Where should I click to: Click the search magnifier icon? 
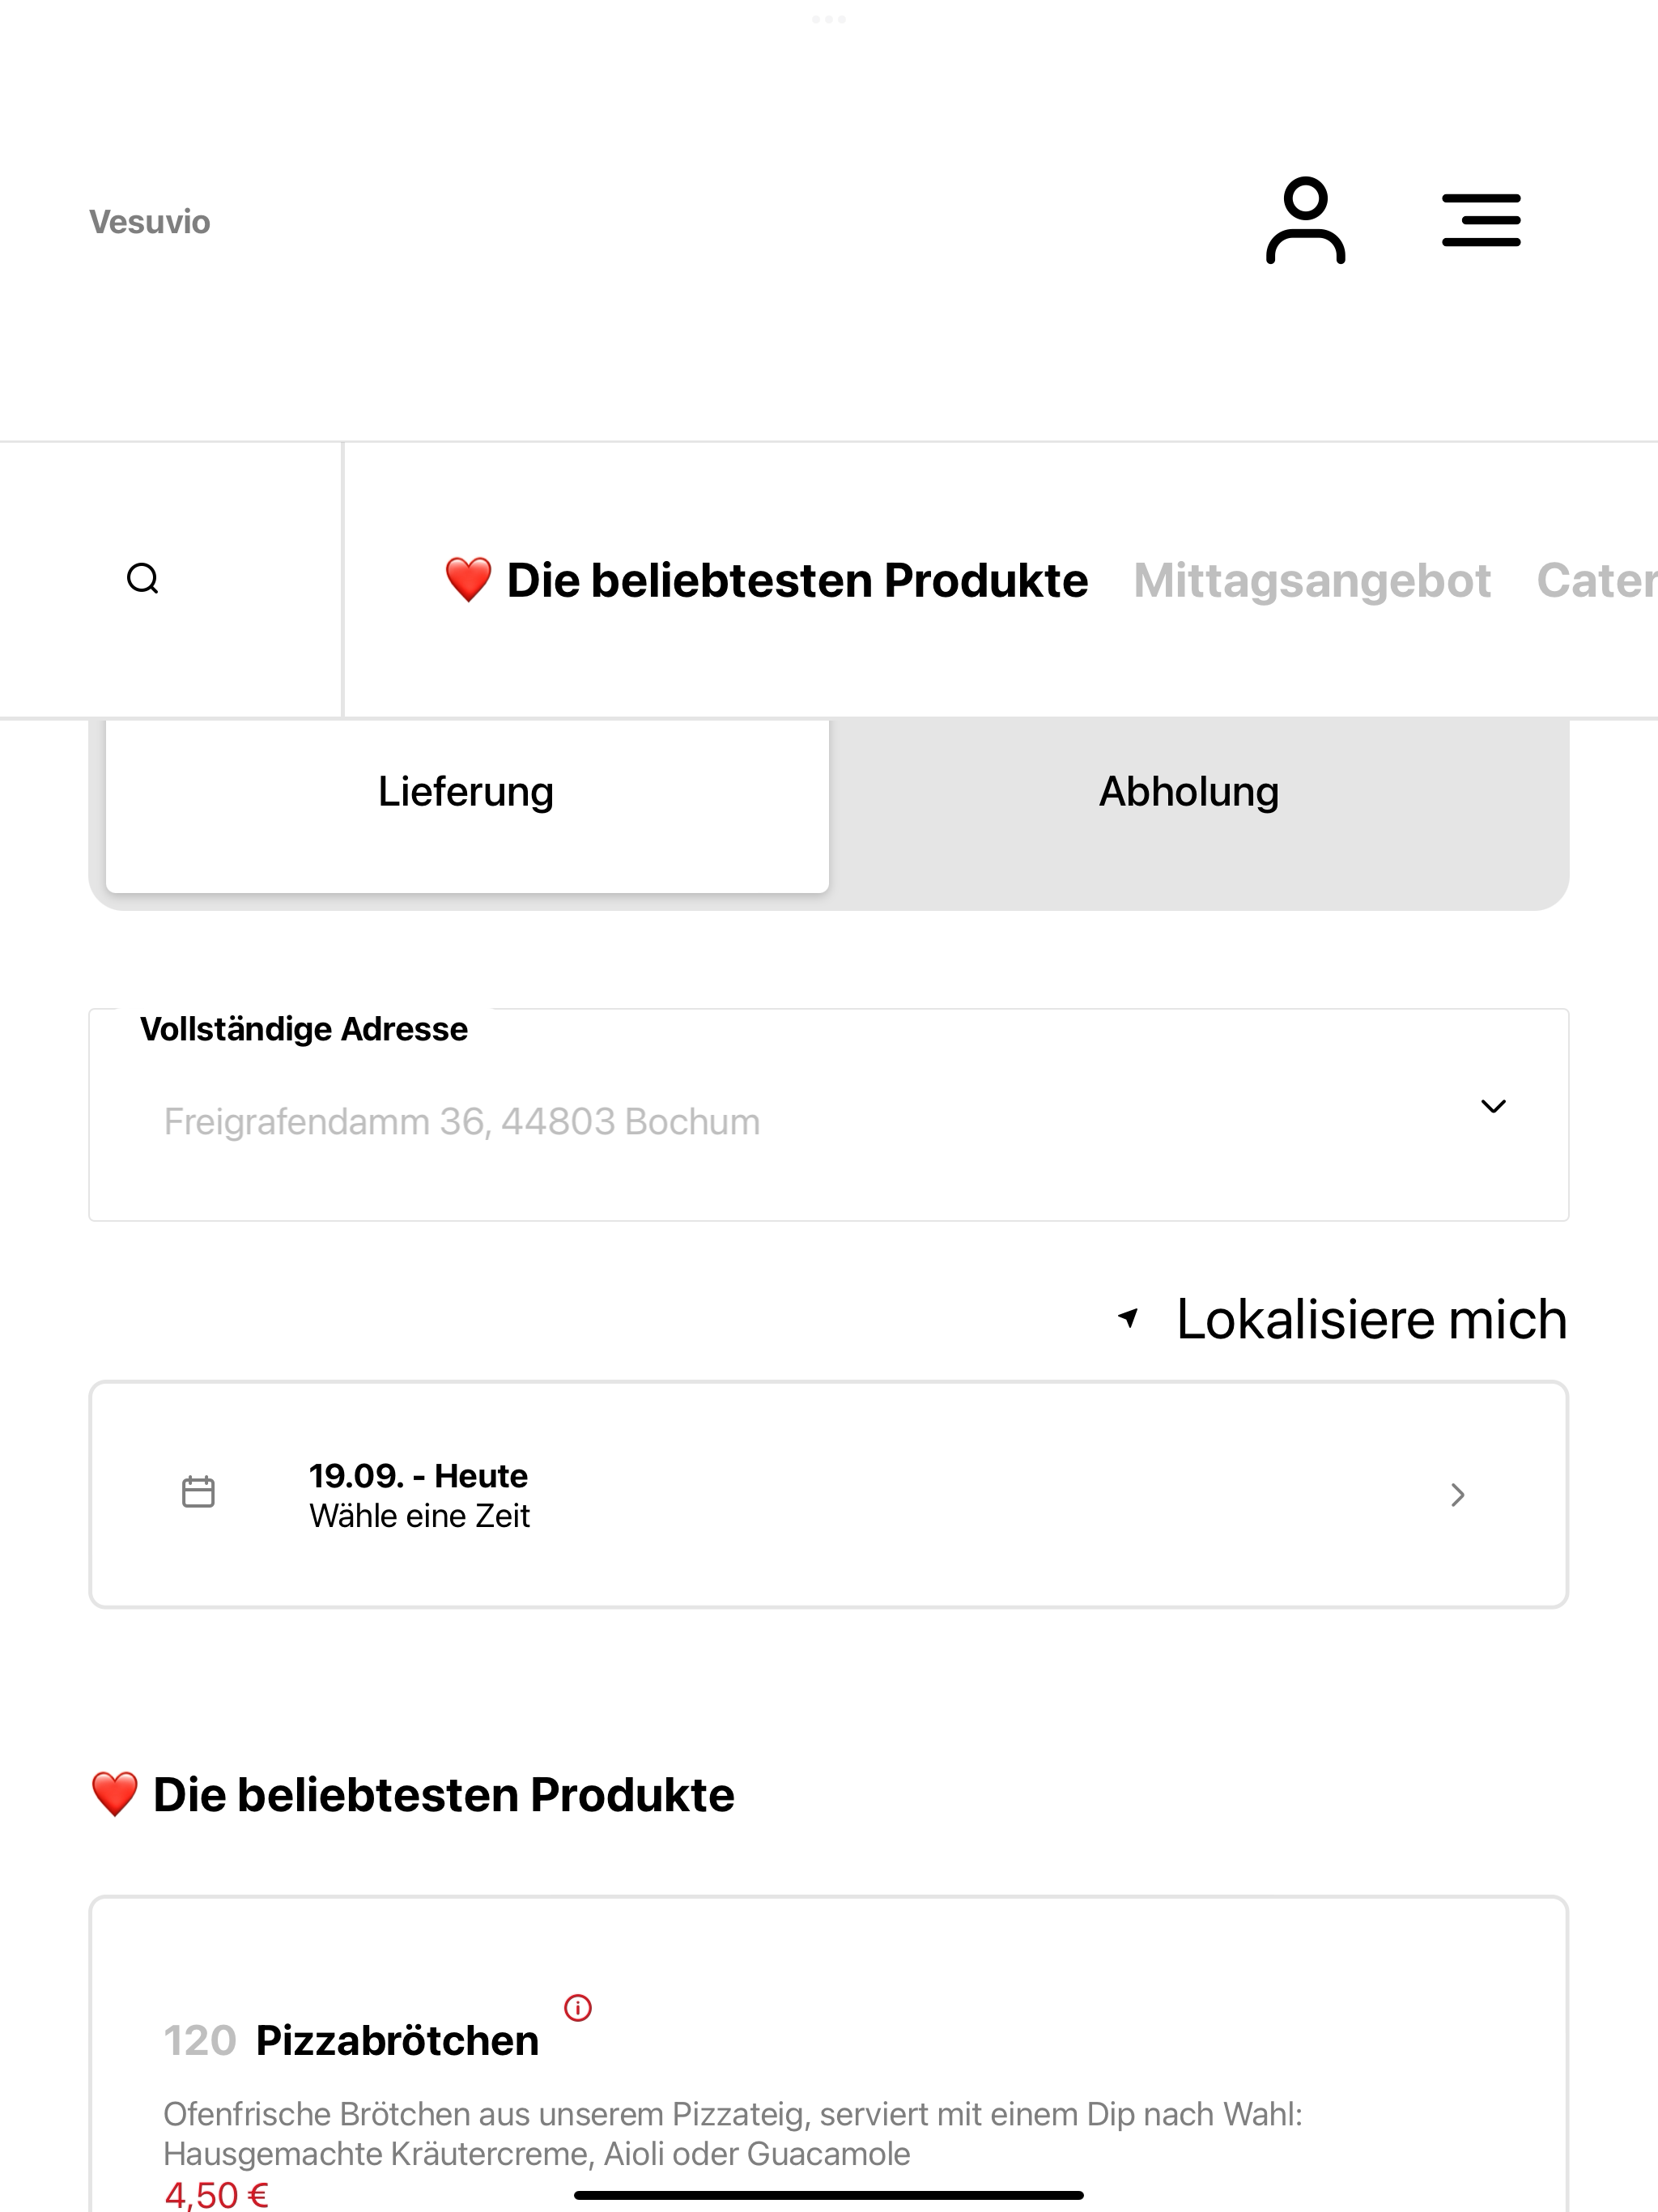tap(143, 579)
